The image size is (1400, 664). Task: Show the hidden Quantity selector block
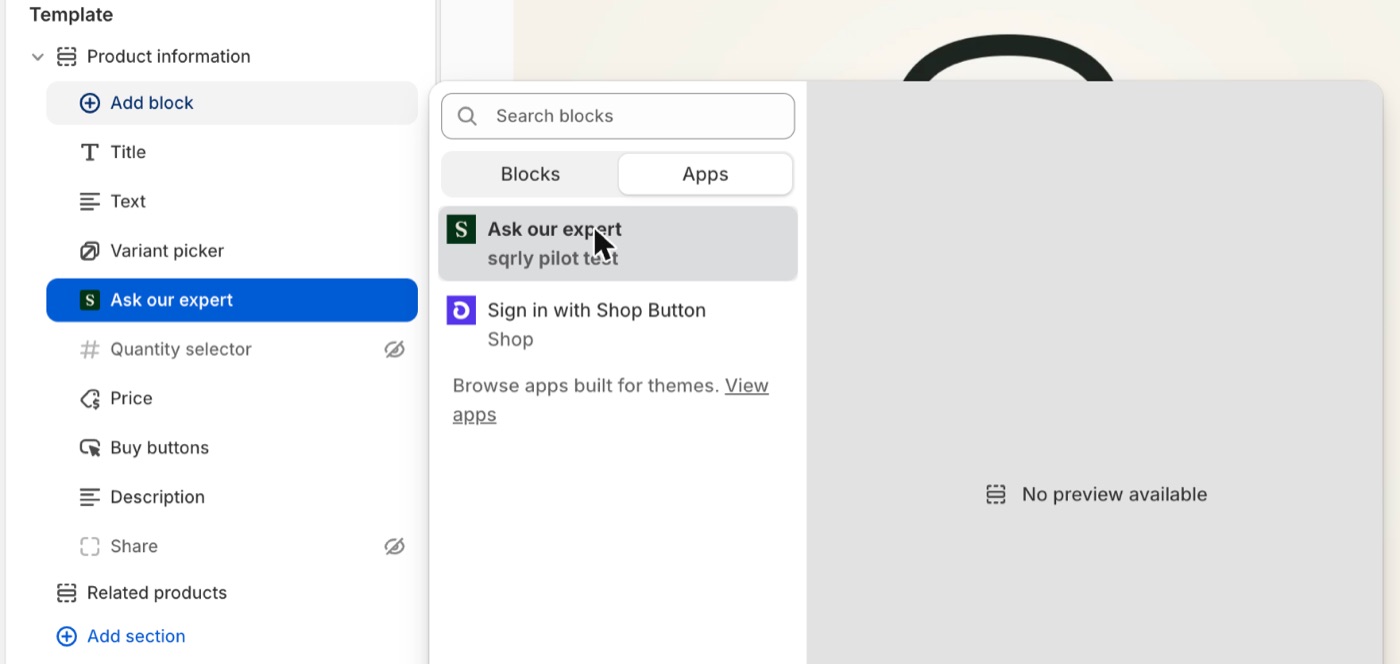[x=395, y=349]
